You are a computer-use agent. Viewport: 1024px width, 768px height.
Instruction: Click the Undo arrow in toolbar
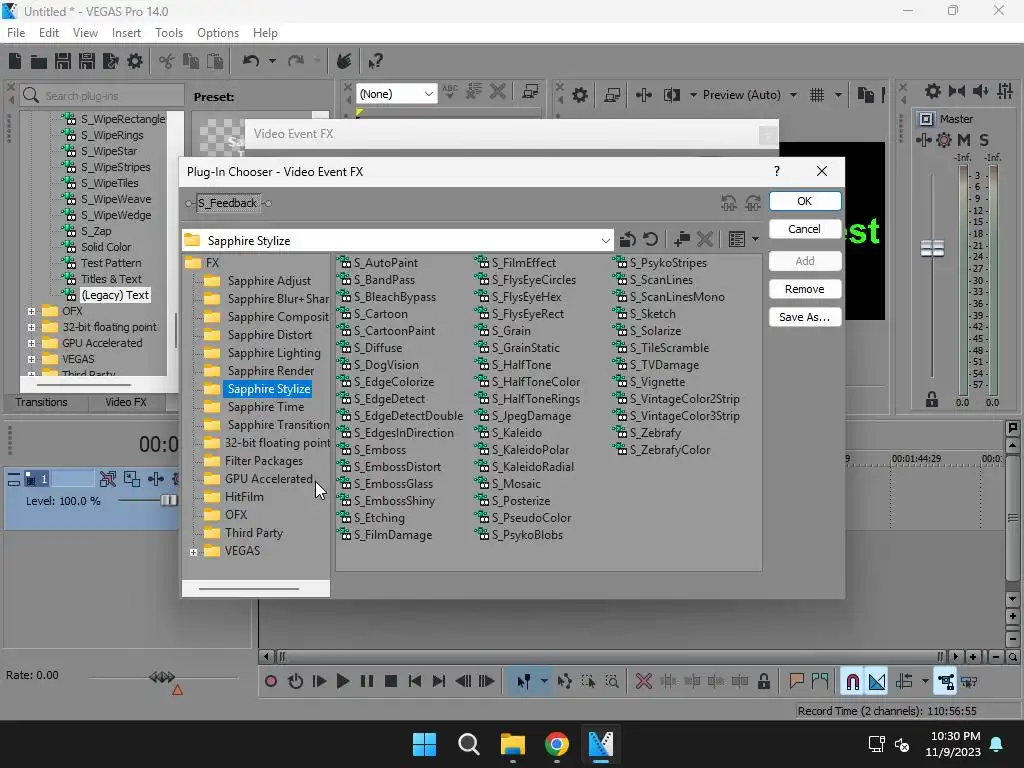tap(251, 61)
